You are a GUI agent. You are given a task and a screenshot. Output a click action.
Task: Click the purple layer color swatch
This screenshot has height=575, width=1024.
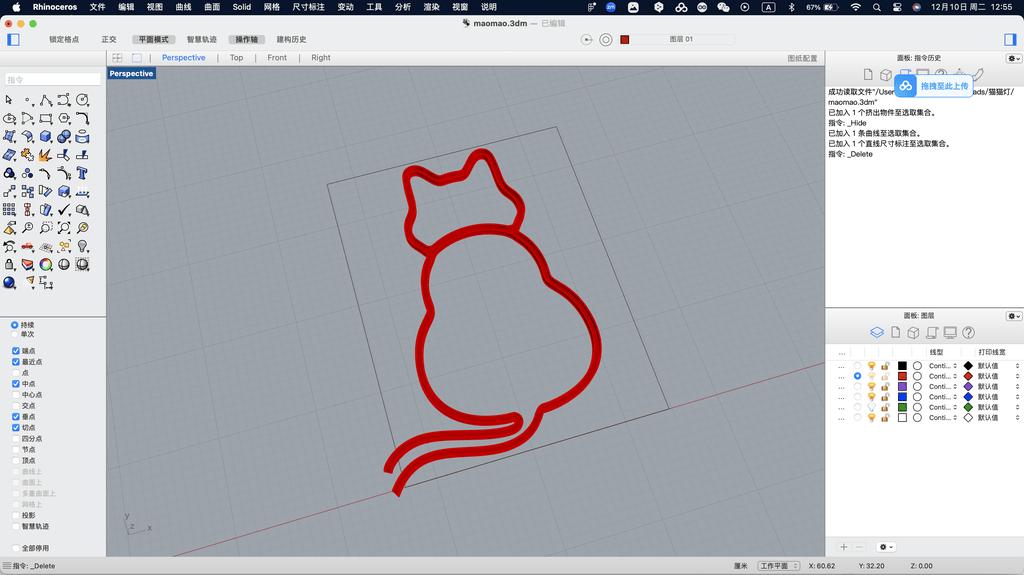(x=903, y=386)
